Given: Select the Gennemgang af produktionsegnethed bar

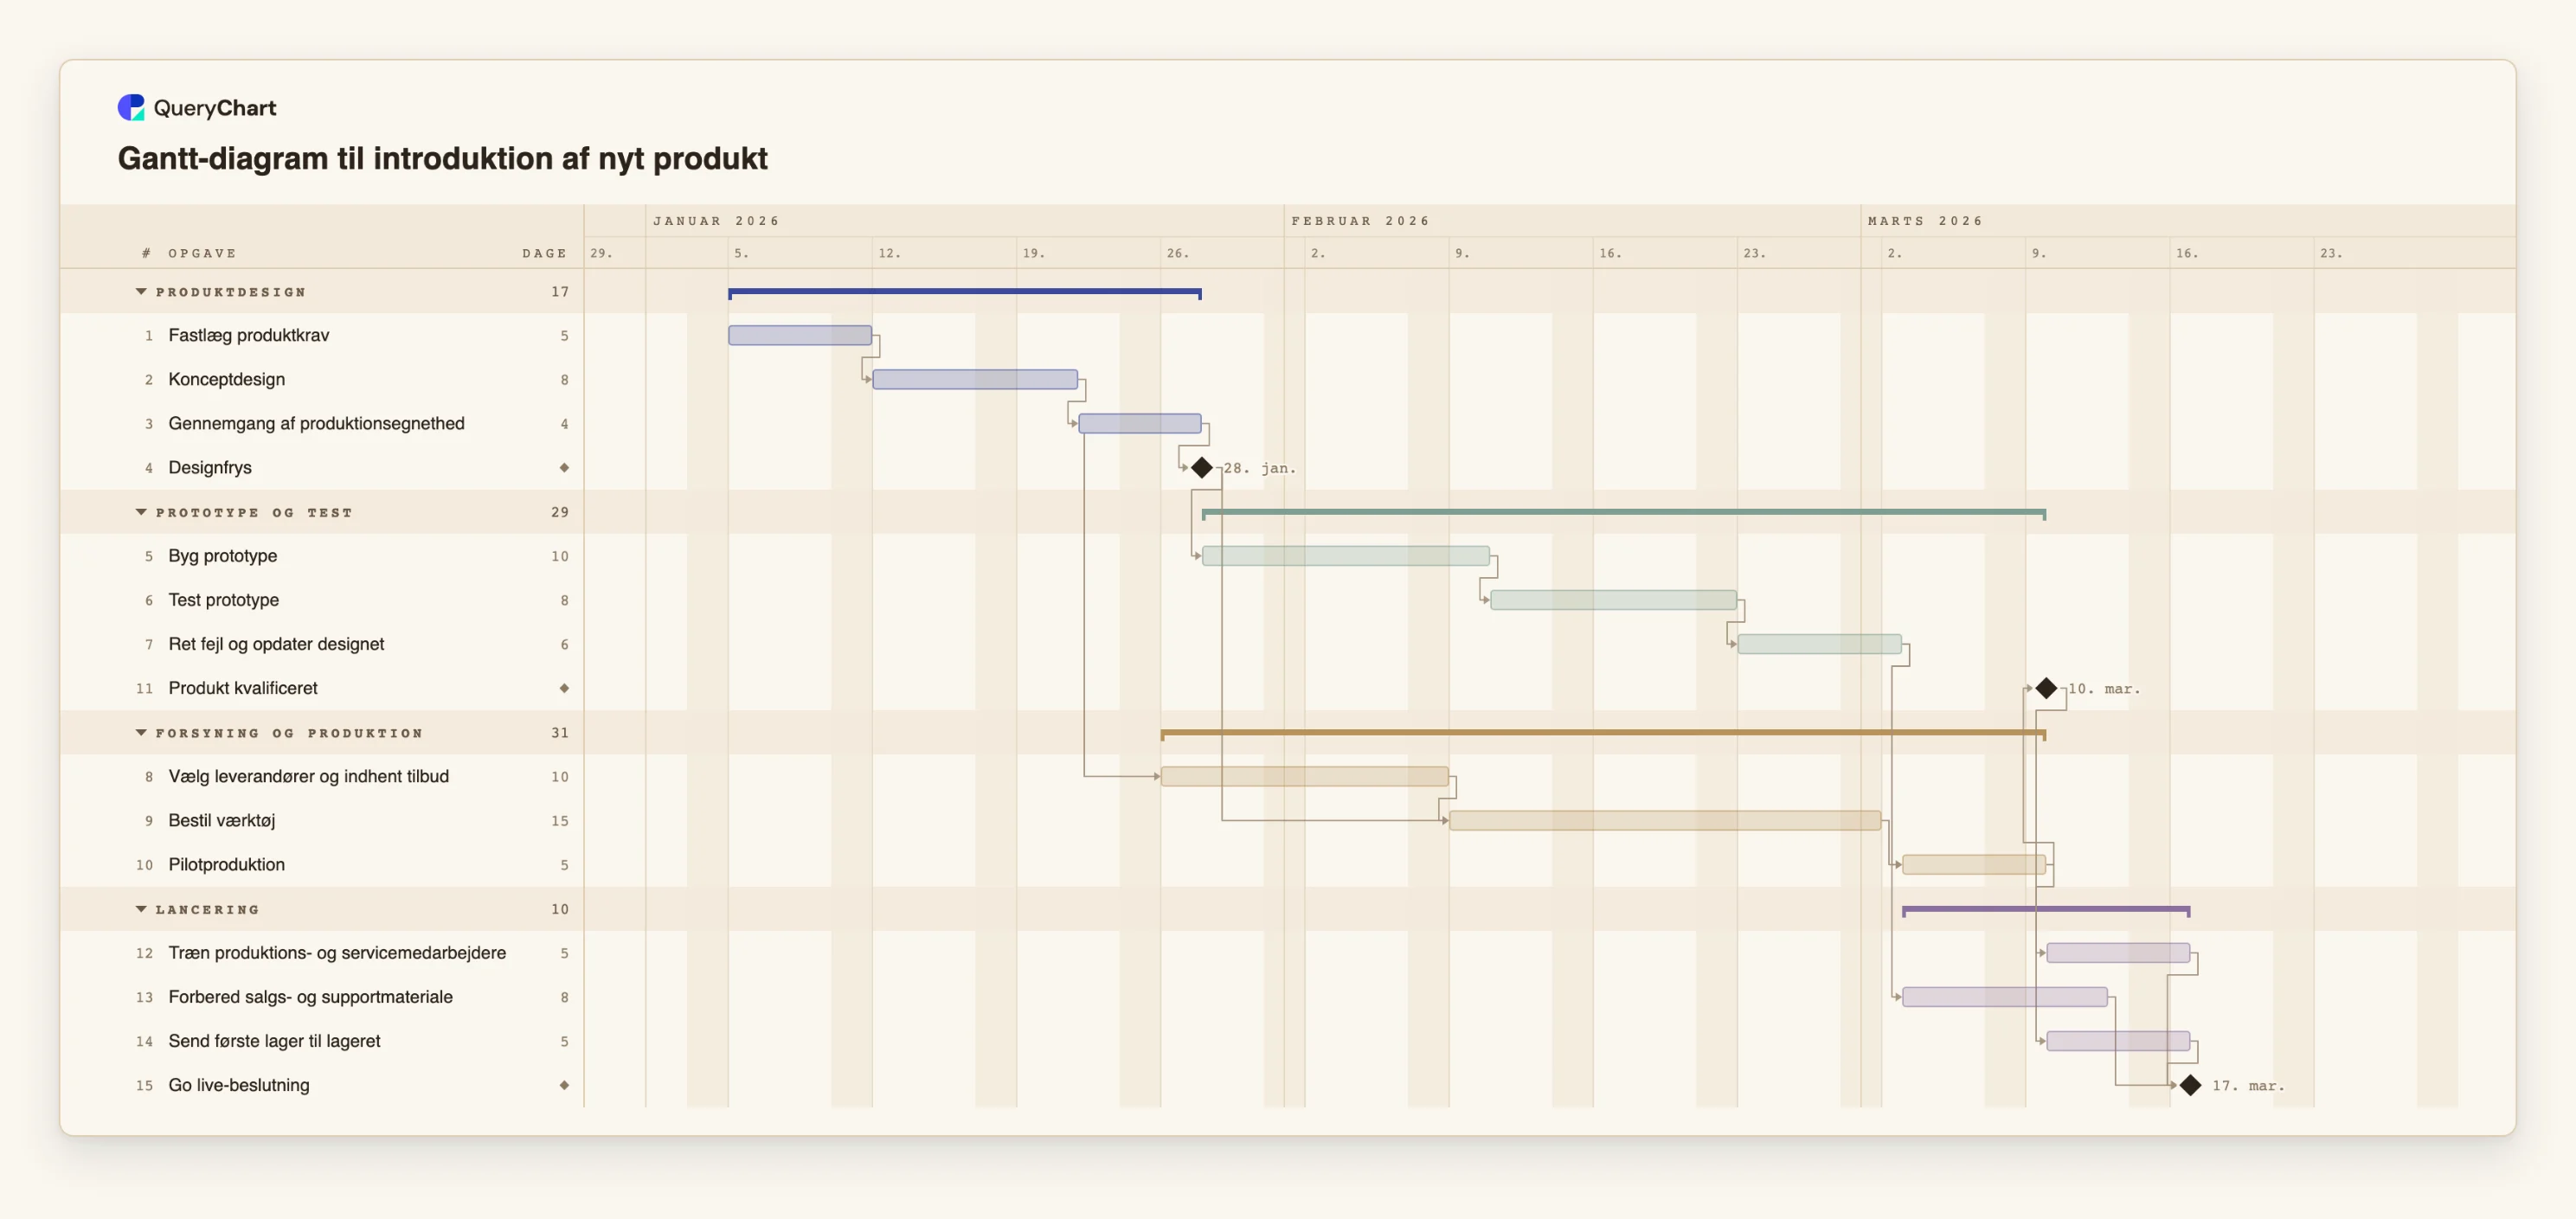Looking at the screenshot, I should point(1140,423).
